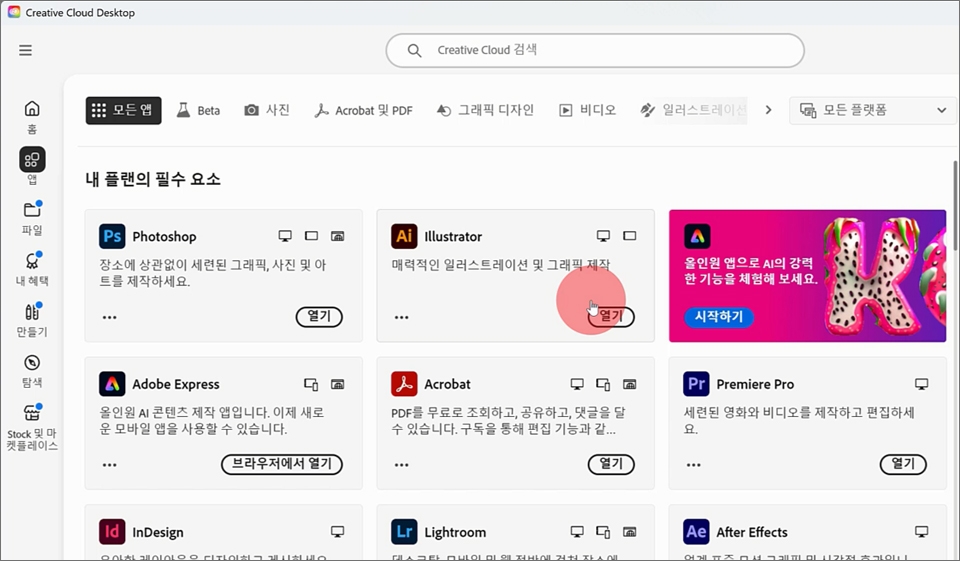Click the Acrobat app icon
The image size is (960, 561).
404,384
